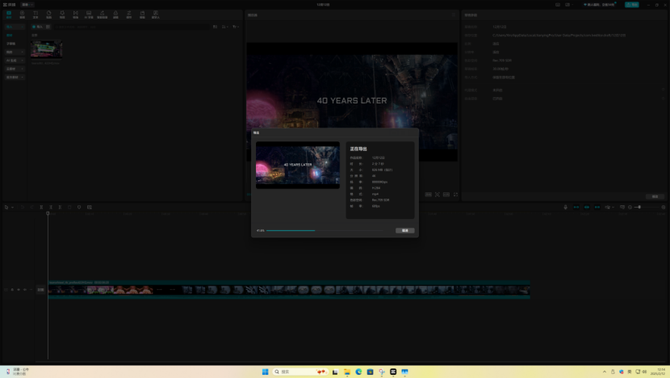This screenshot has height=378, width=670.
Task: Click the timeline zoom-in icon
Action: (x=663, y=207)
